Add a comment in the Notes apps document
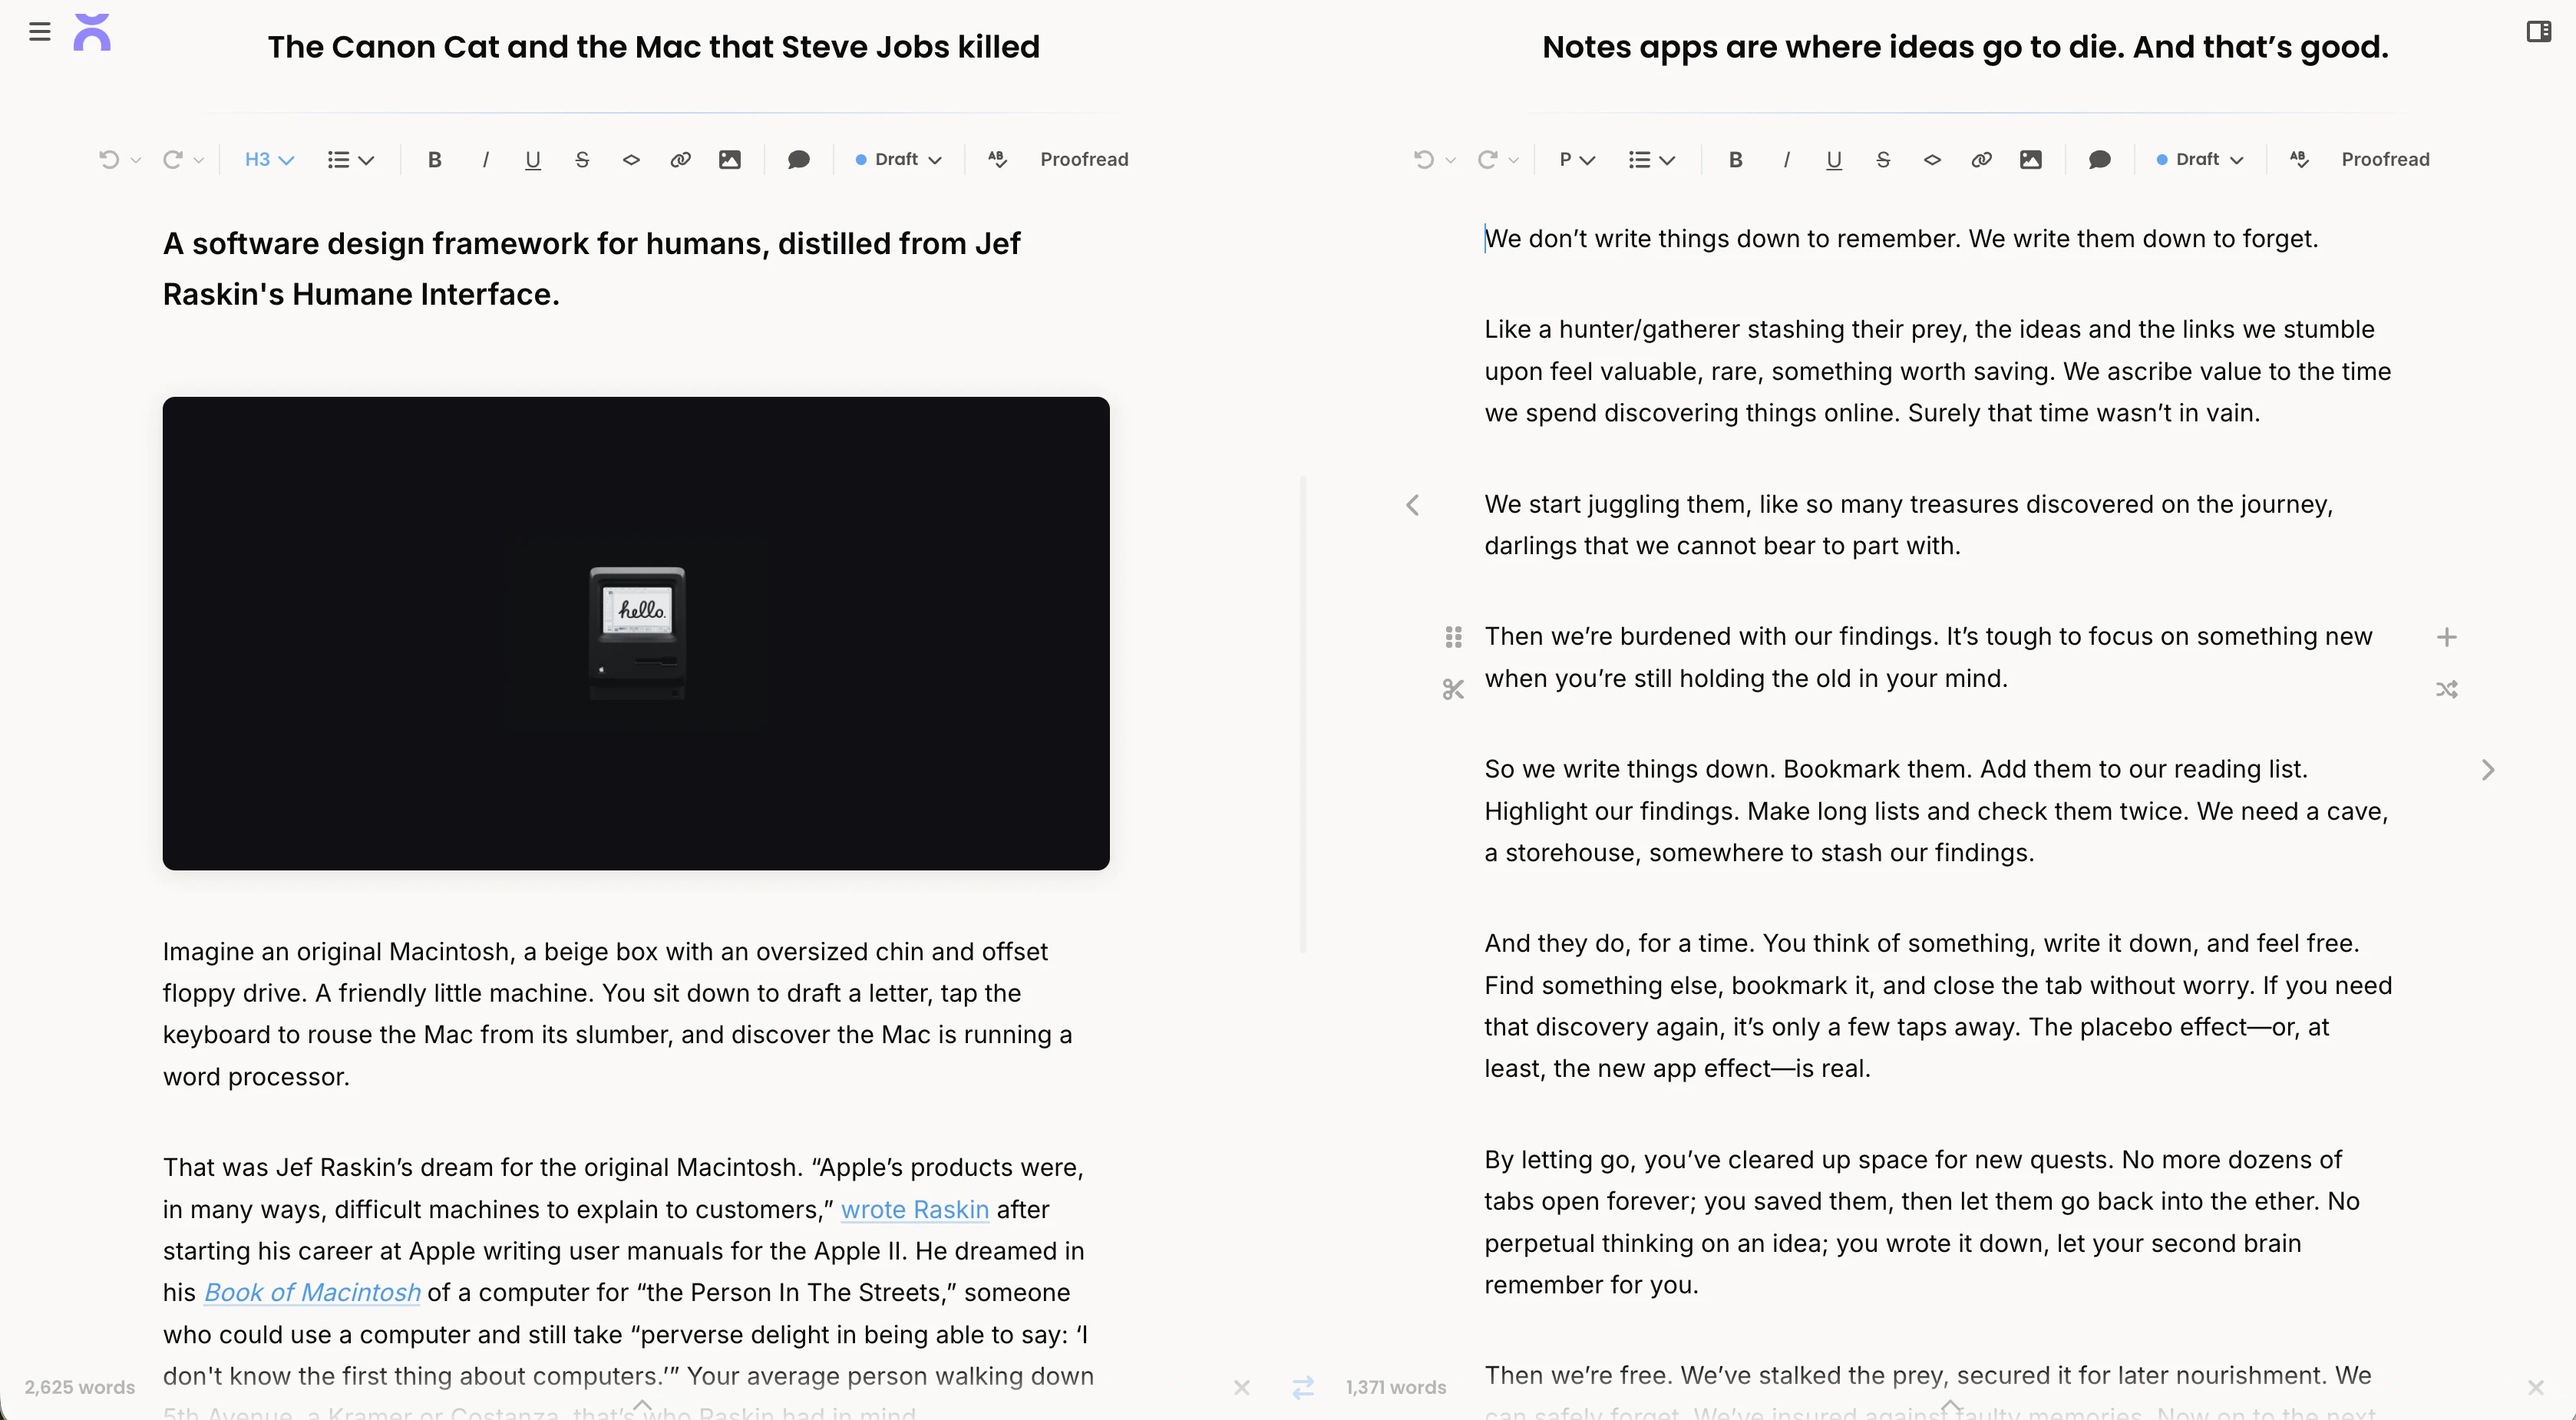Image resolution: width=2576 pixels, height=1420 pixels. [x=2099, y=160]
